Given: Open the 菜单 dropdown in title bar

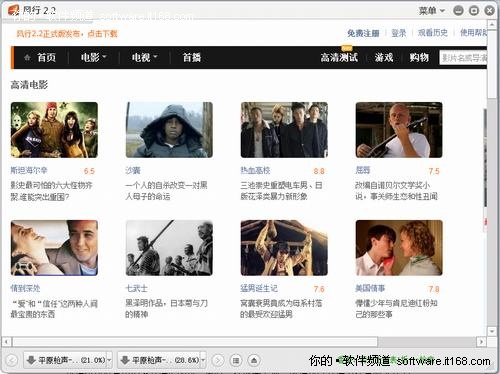Looking at the screenshot, I should [432, 11].
